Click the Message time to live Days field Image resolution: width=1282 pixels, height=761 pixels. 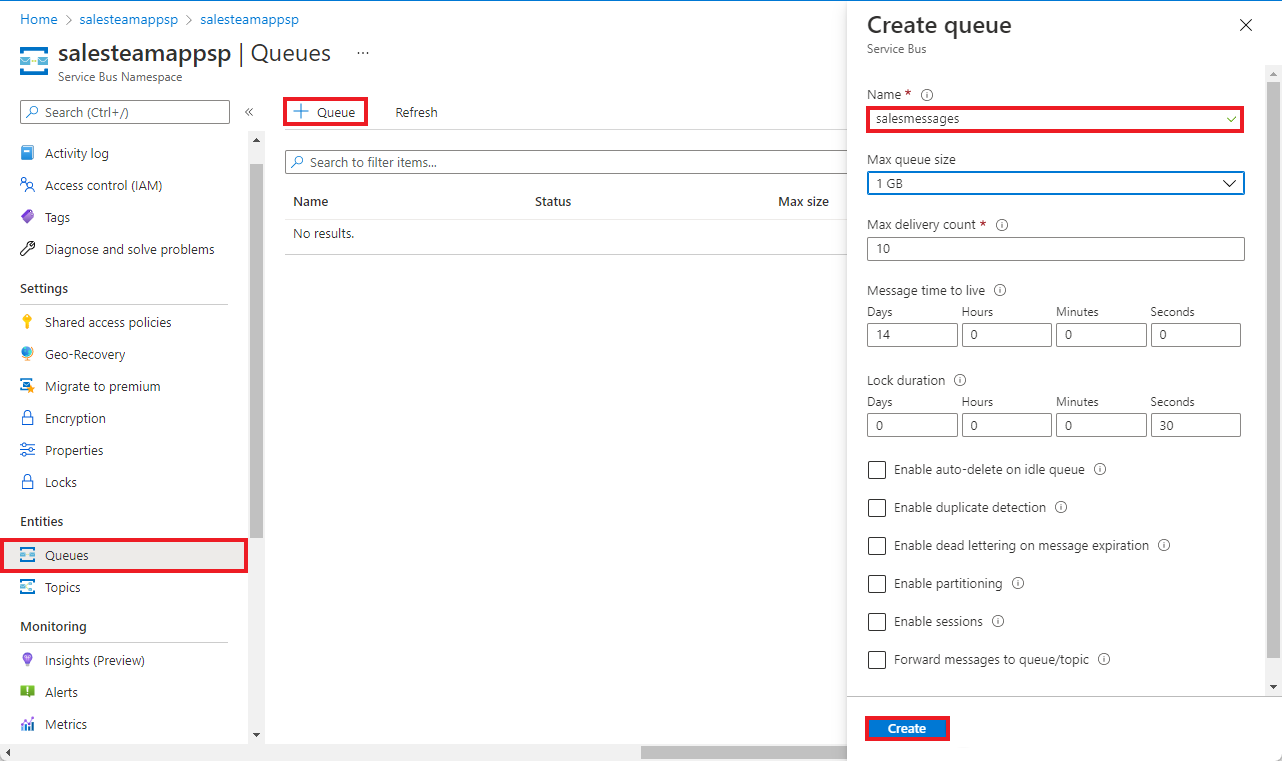[912, 335]
